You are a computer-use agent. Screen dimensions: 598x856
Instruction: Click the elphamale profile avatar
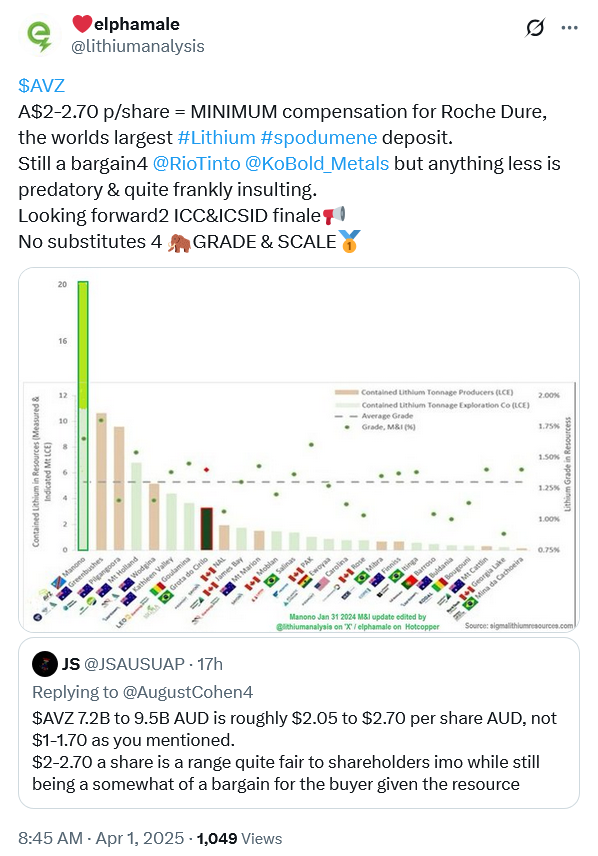click(x=39, y=37)
